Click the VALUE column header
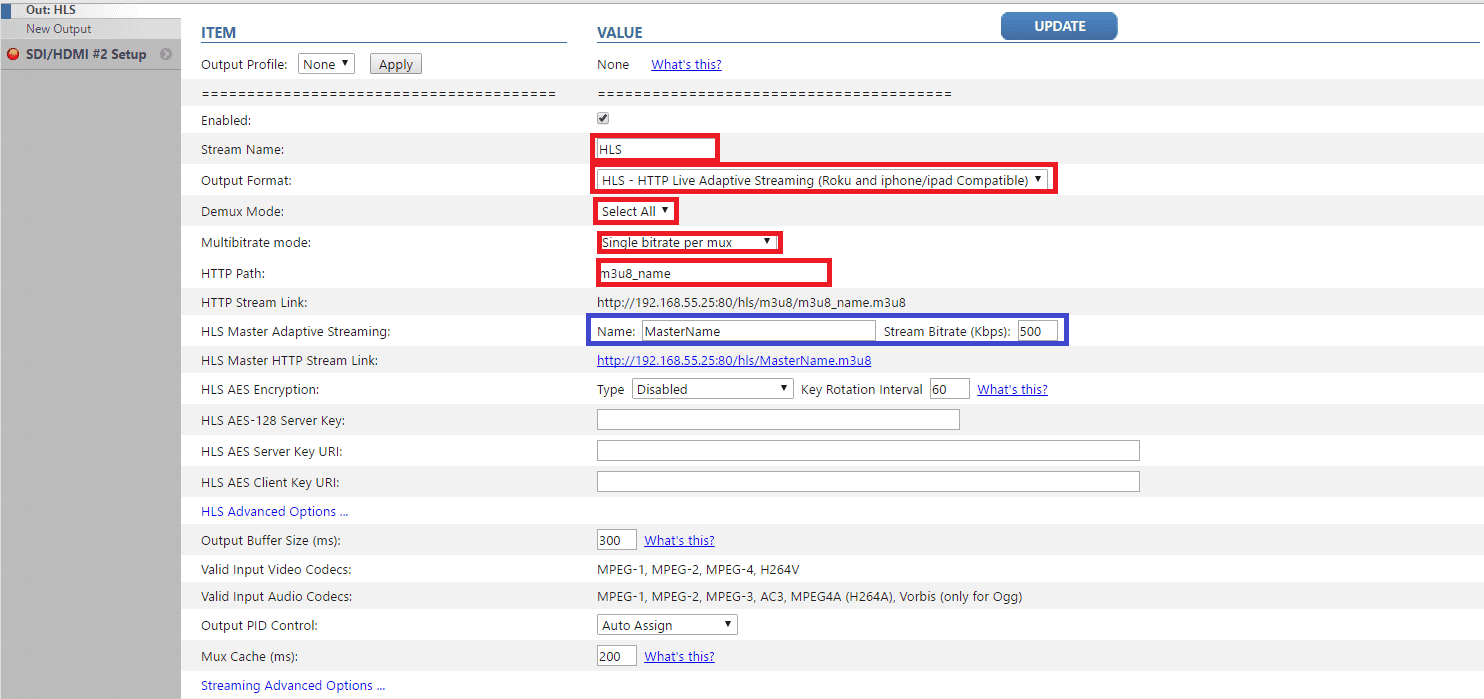This screenshot has height=699, width=1484. (x=620, y=32)
